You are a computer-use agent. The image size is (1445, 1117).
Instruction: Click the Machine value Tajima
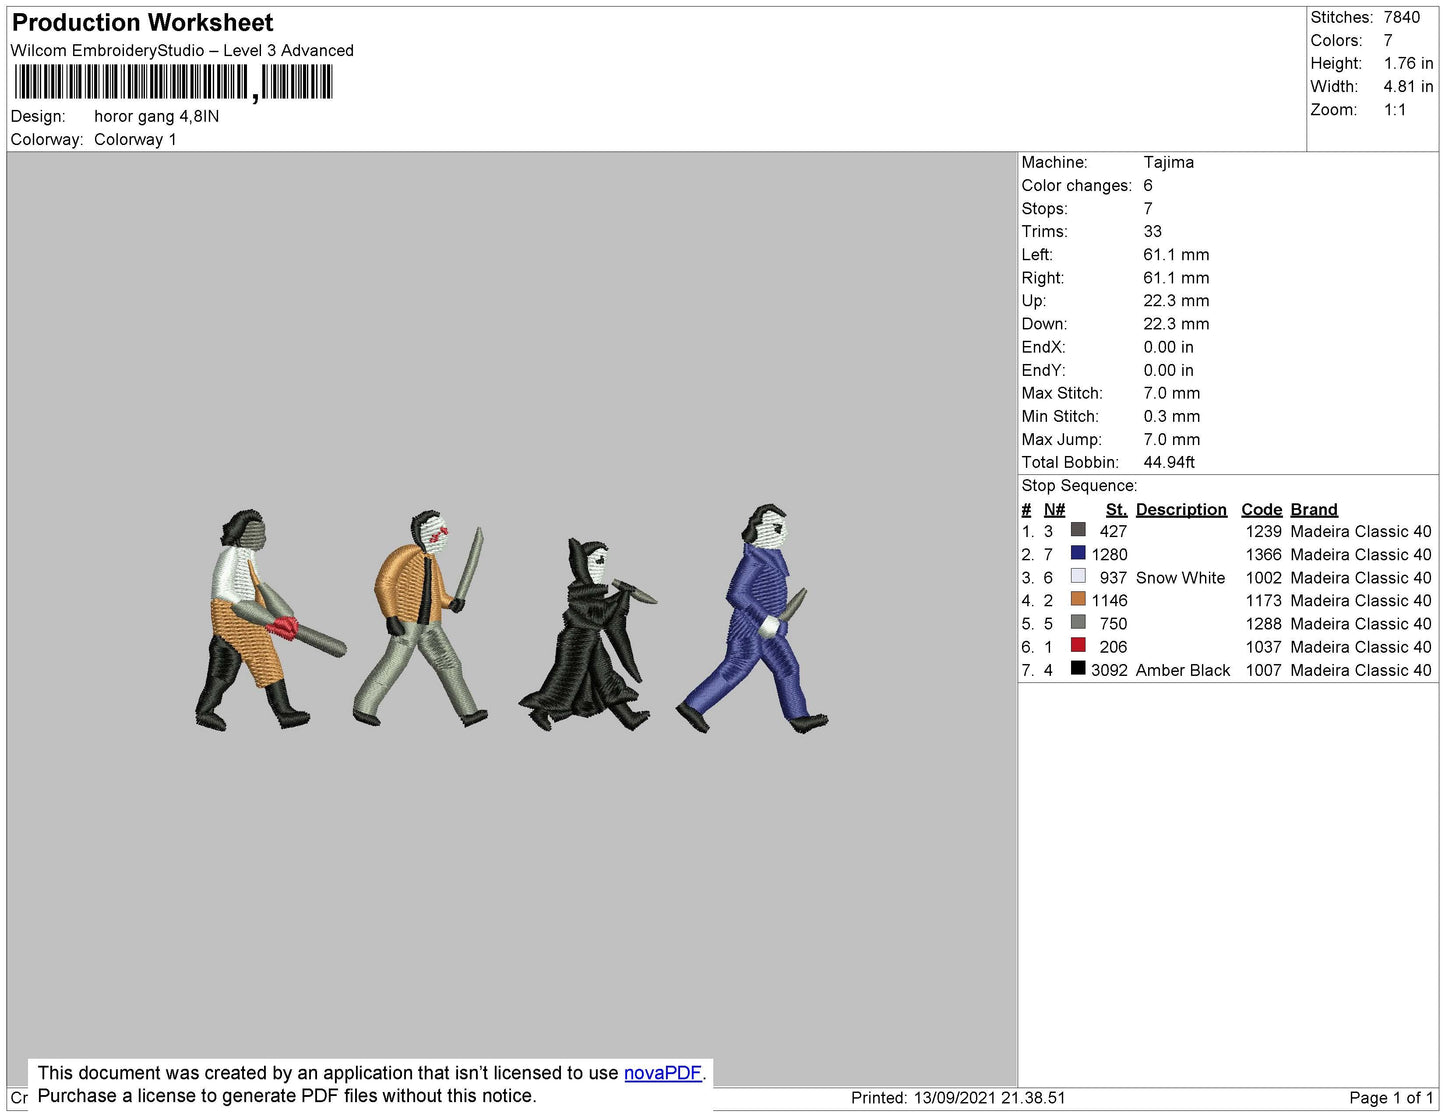tap(1168, 162)
